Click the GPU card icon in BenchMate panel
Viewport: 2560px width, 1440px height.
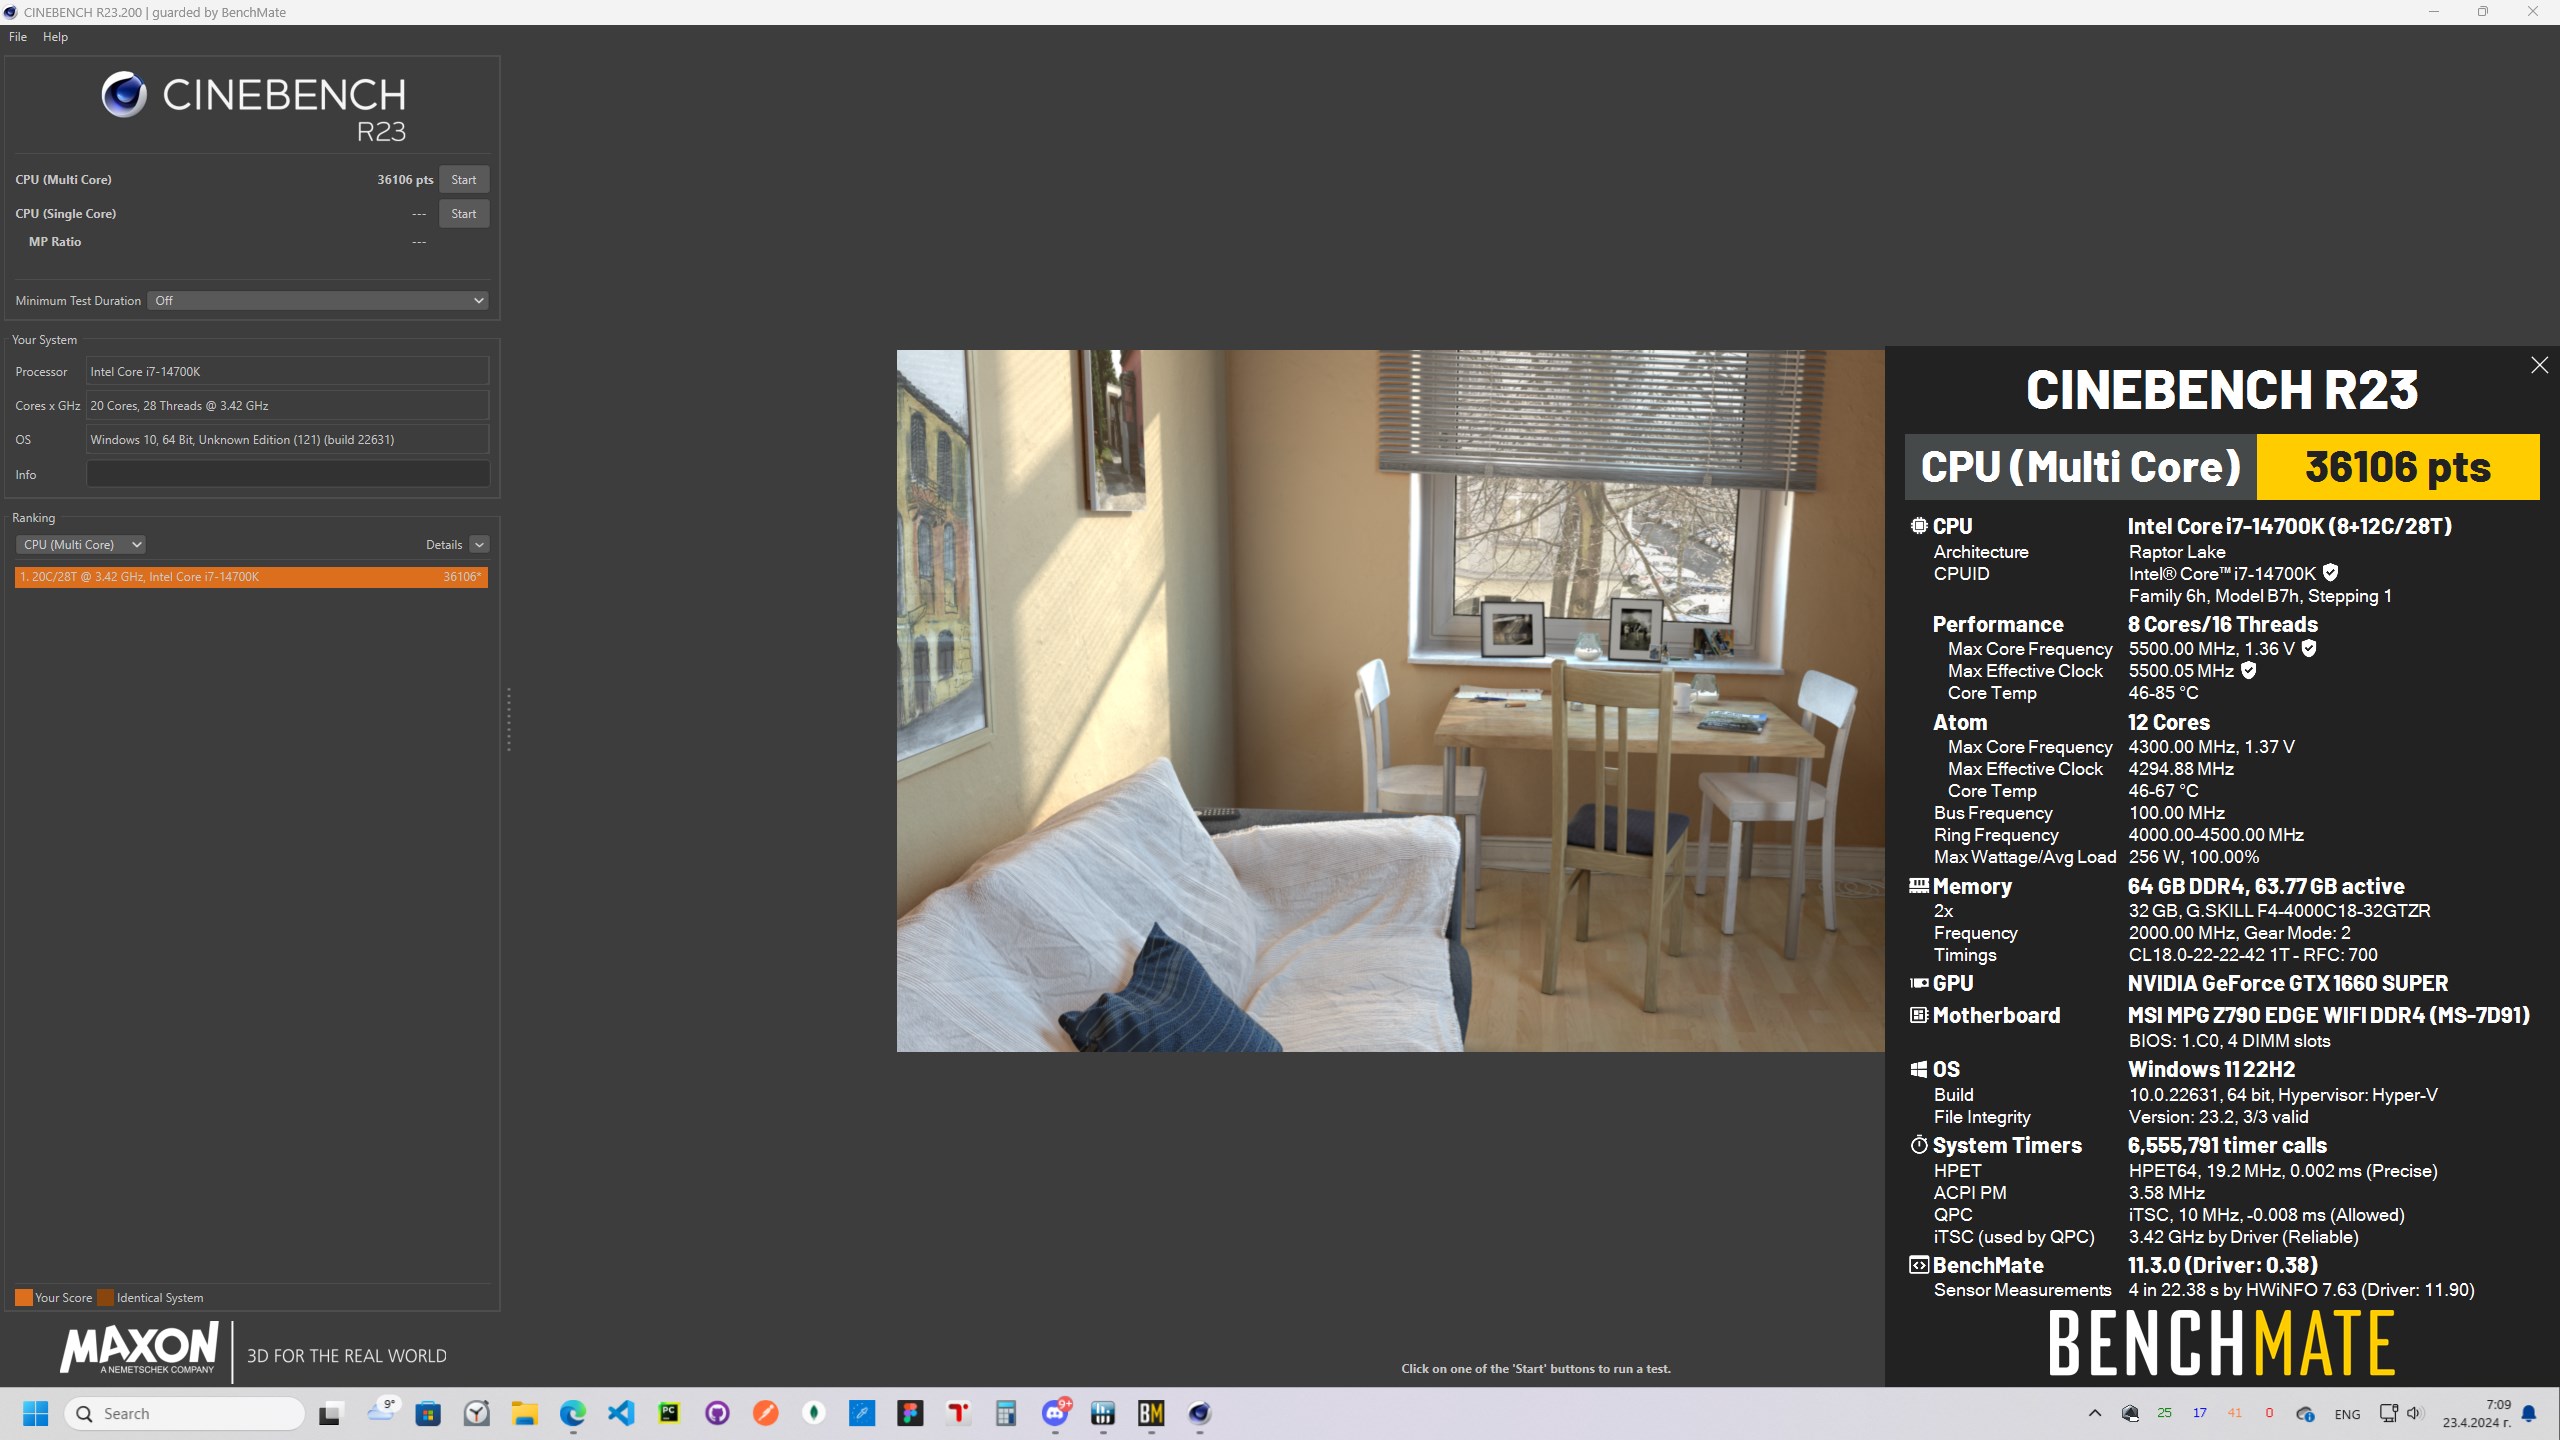(x=1919, y=984)
